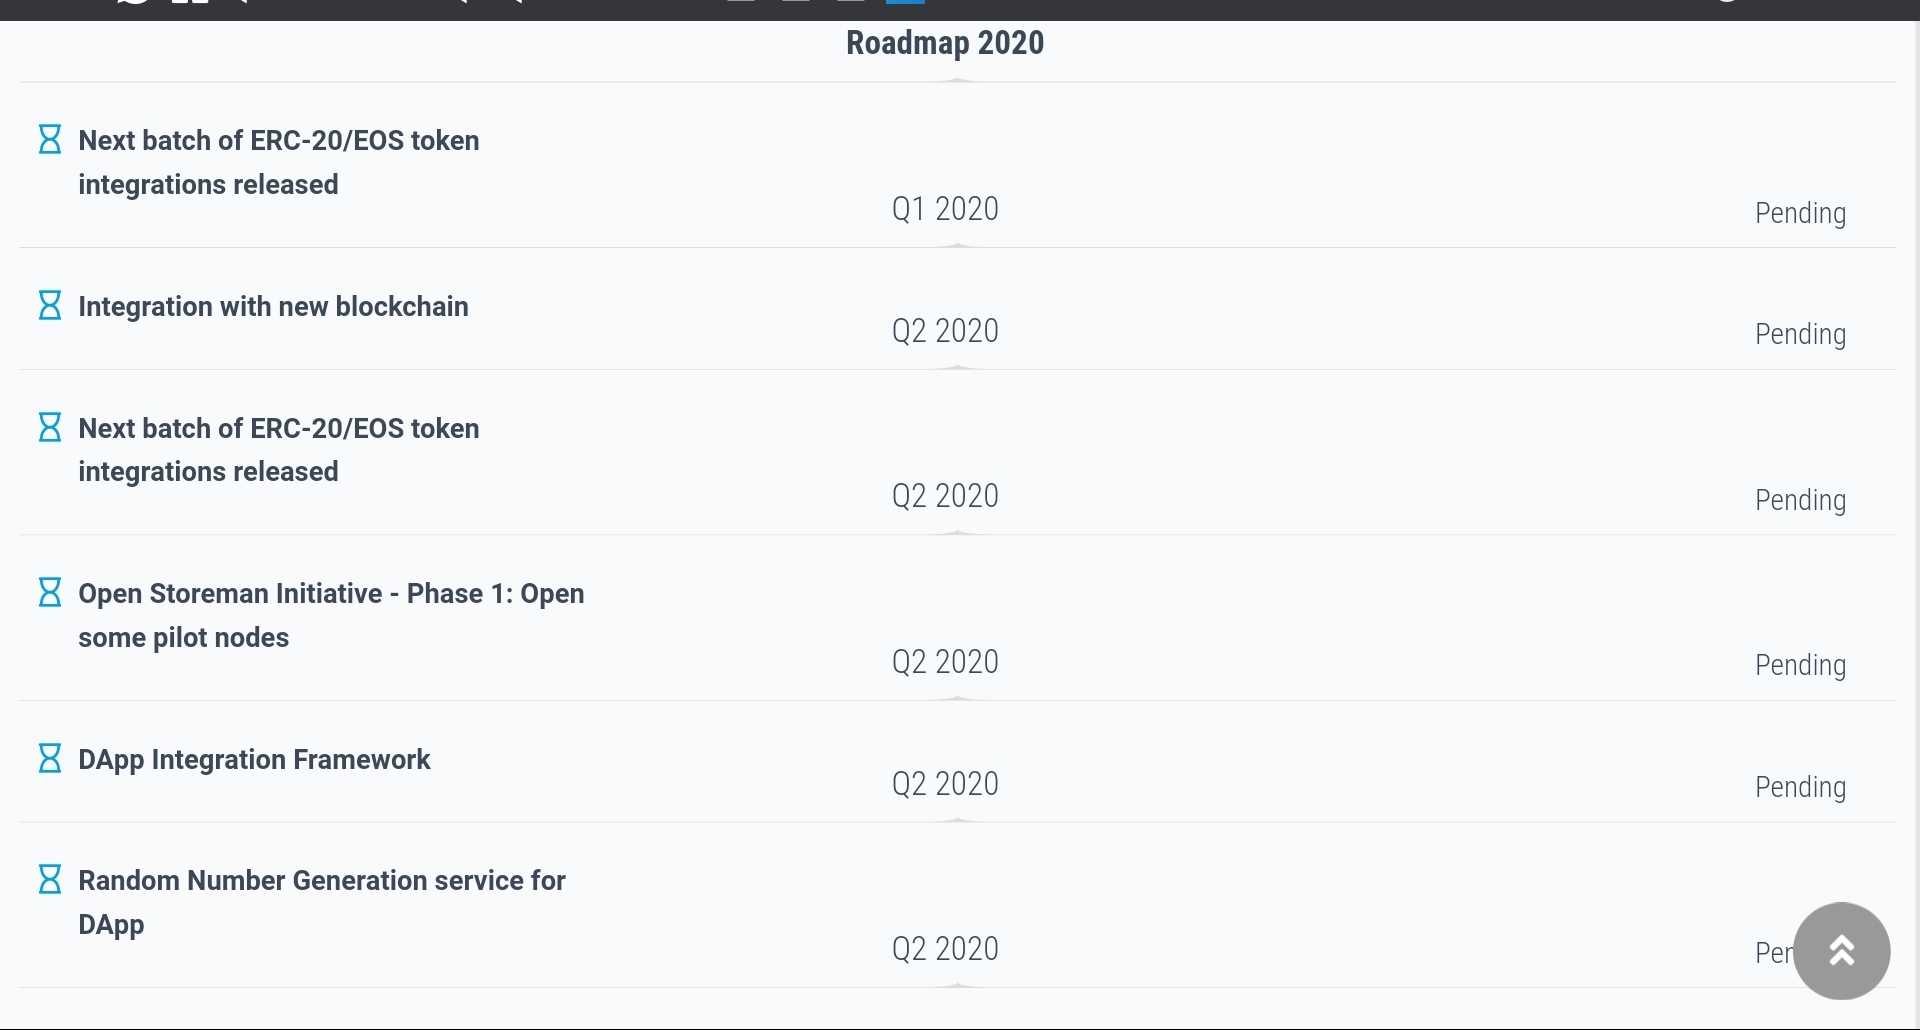Click the Roadmap 2020 heading

[944, 43]
